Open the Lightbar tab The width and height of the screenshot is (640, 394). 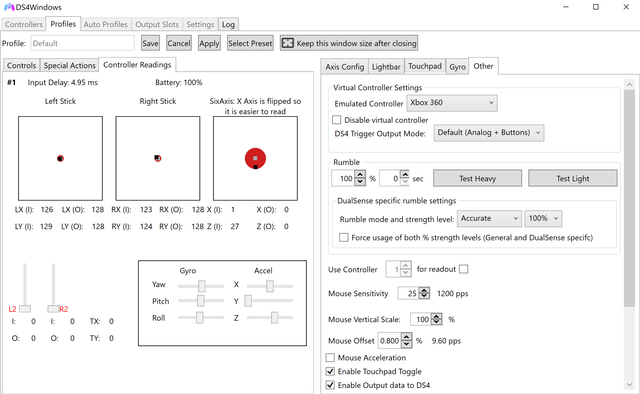386,67
